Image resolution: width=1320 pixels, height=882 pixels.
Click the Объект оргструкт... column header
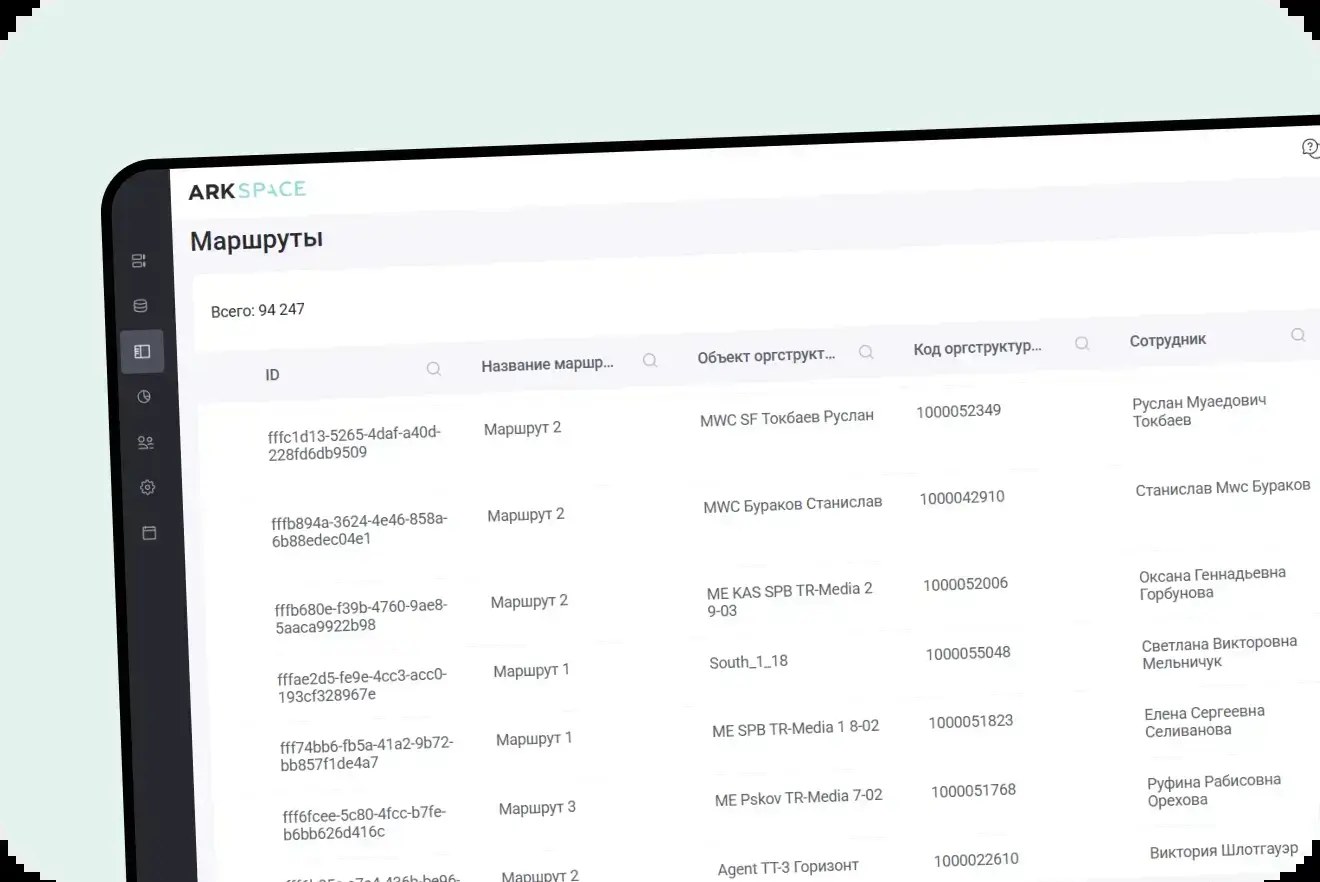pyautogui.click(x=766, y=356)
